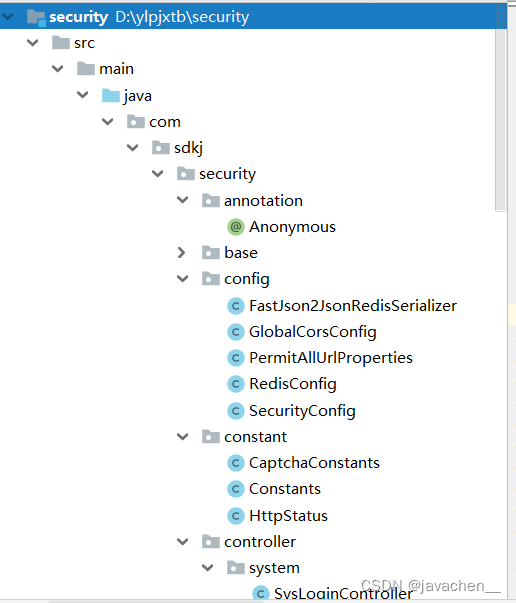Viewport: 516px width, 603px height.
Task: Open the Constants class file
Action: click(285, 489)
